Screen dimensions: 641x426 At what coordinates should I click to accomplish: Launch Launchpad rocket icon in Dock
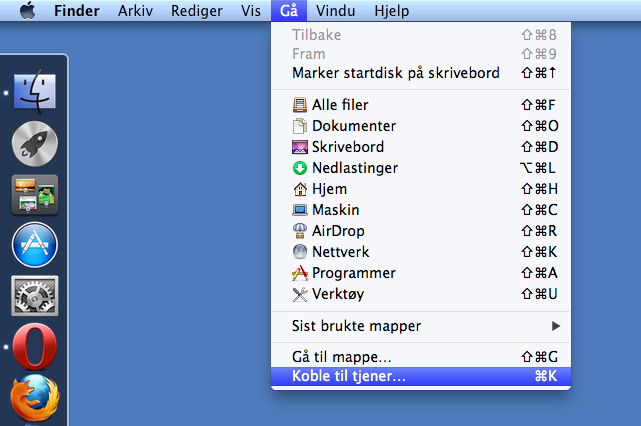click(x=35, y=142)
